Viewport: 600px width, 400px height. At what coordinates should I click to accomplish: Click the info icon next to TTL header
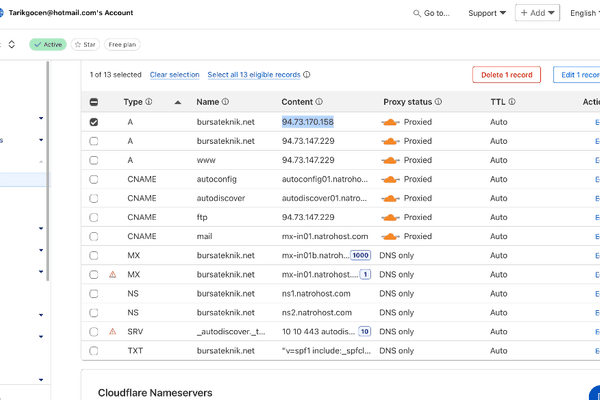pyautogui.click(x=512, y=102)
